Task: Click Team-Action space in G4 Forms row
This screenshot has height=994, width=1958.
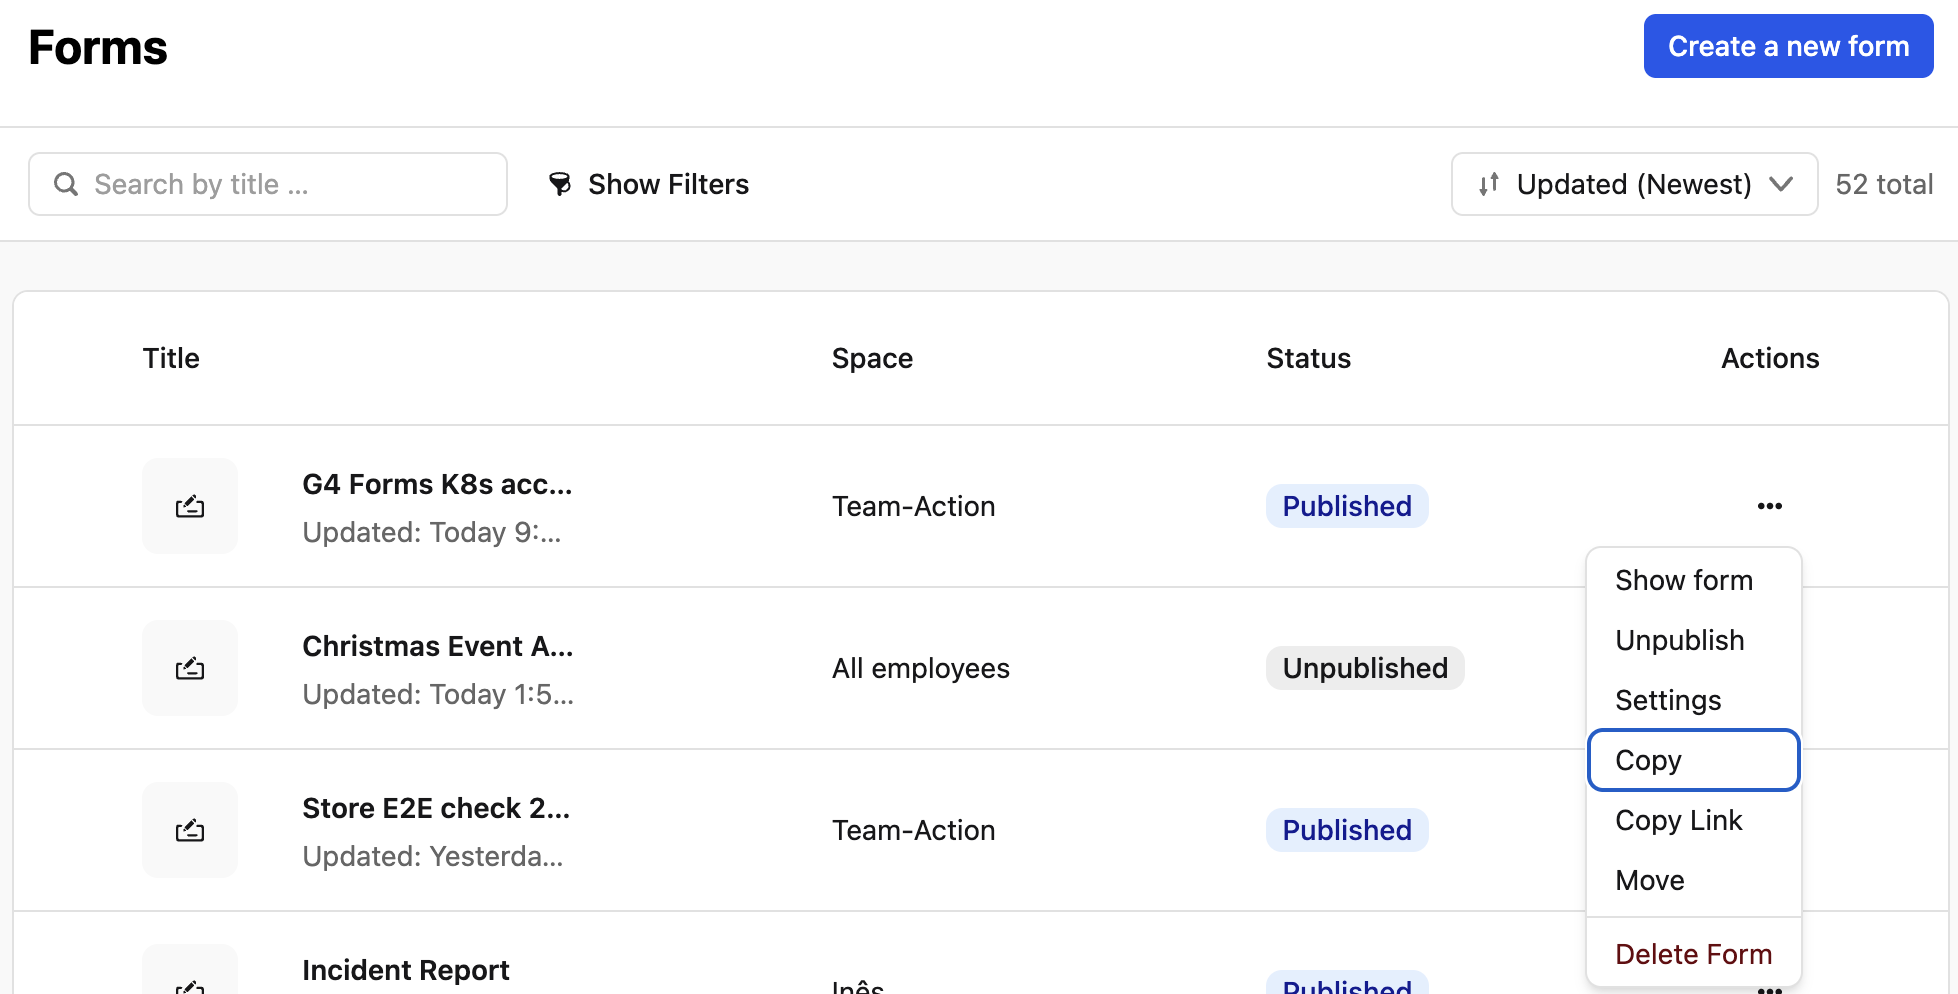Action: pyautogui.click(x=913, y=506)
